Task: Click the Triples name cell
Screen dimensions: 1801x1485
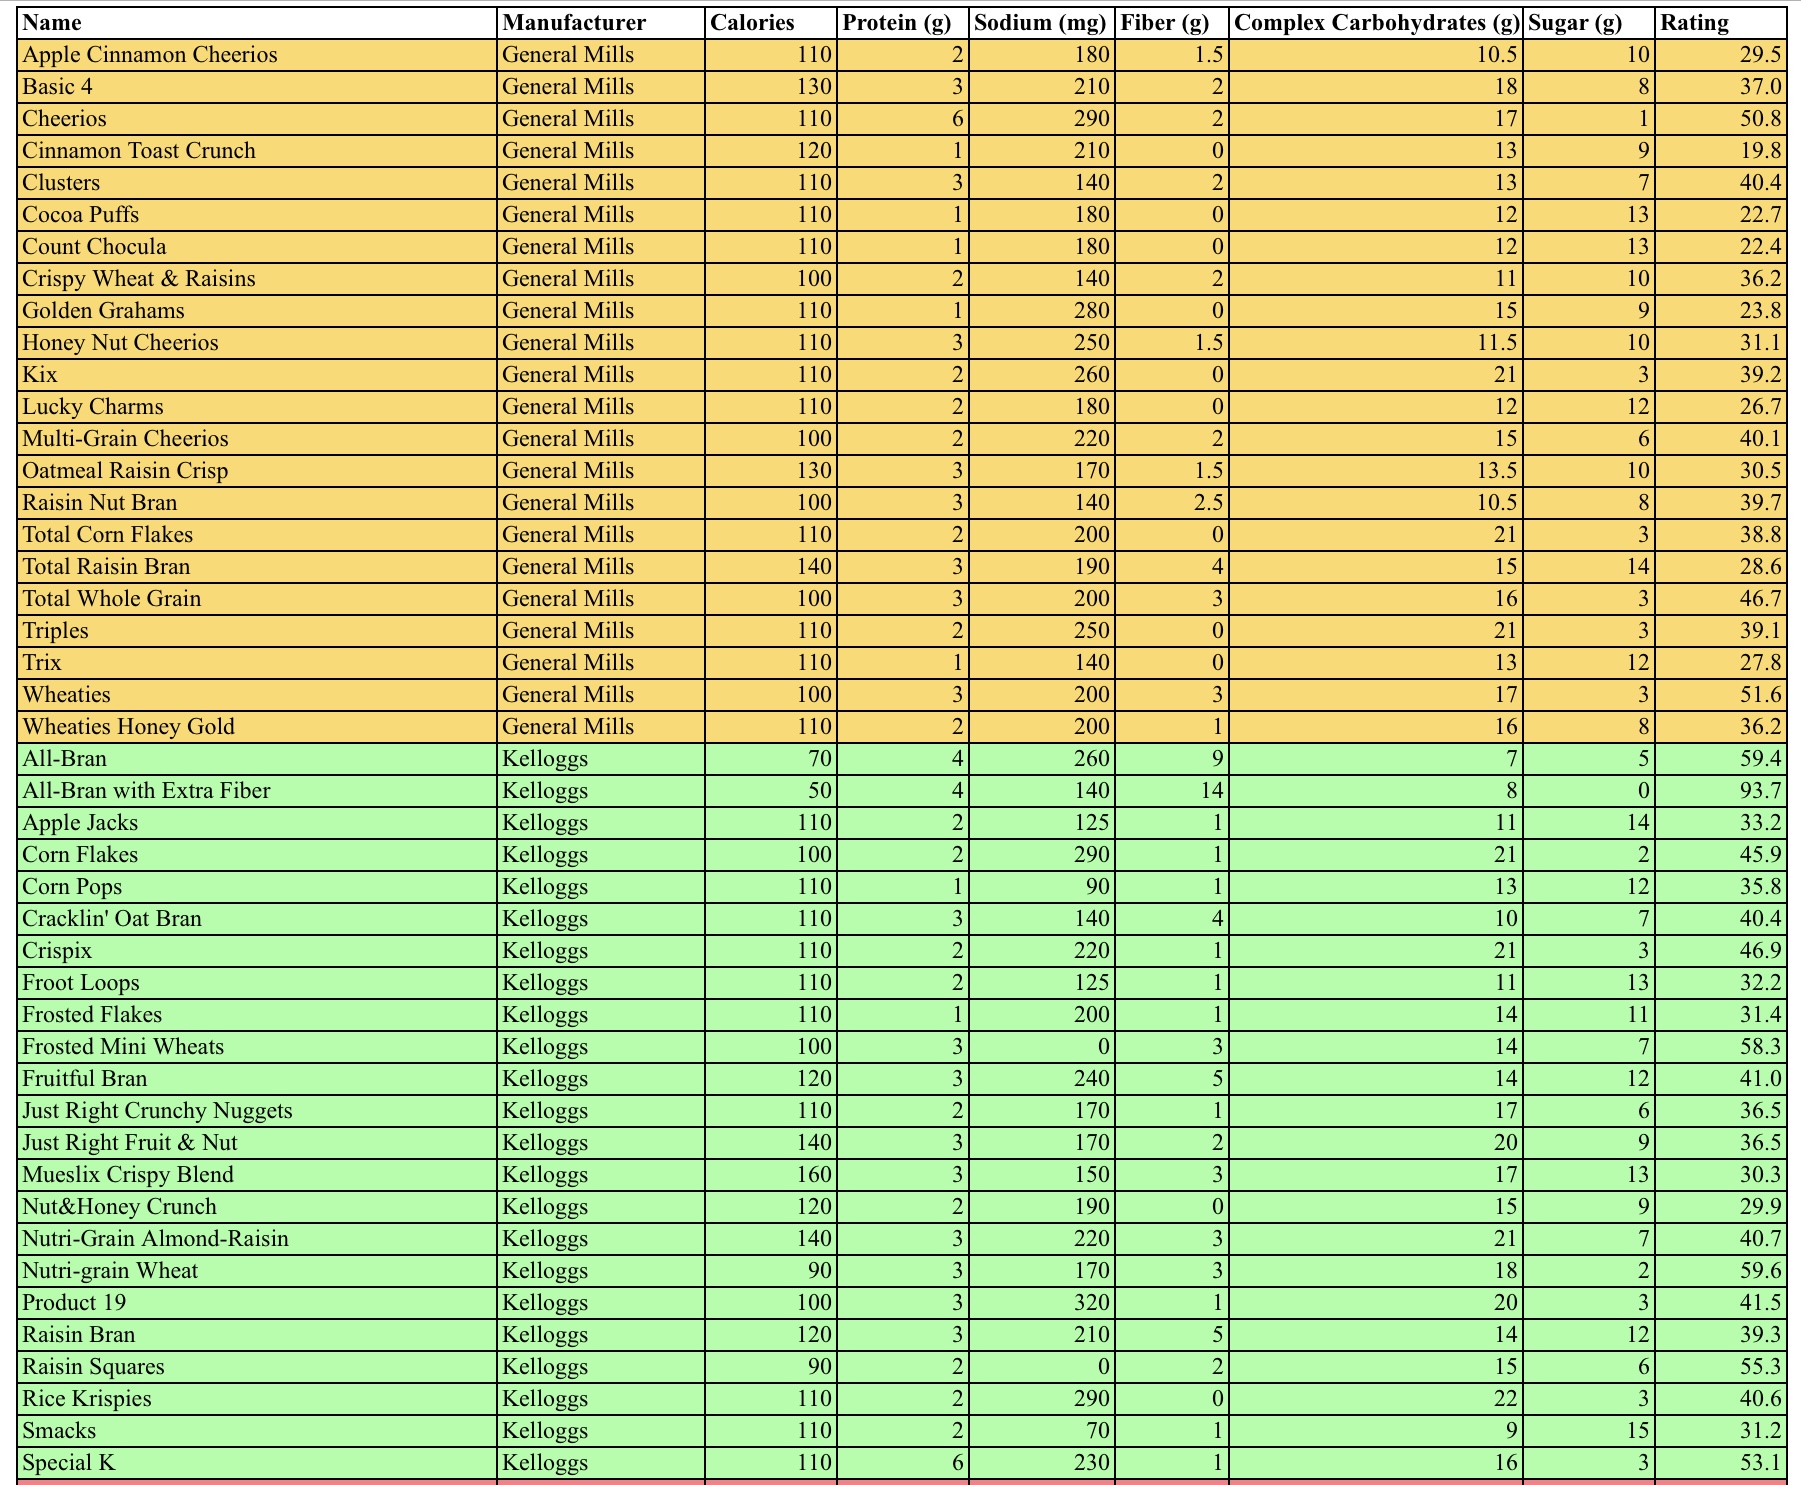Action: 257,631
